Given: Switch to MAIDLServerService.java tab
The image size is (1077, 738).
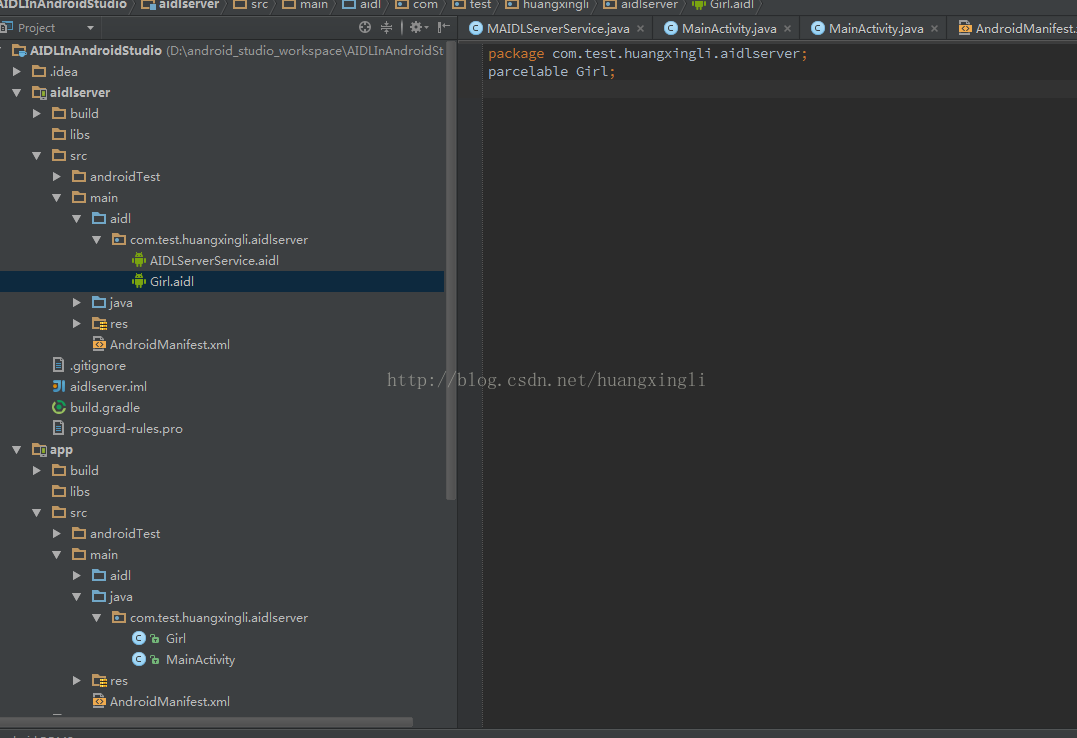Looking at the screenshot, I should 558,28.
